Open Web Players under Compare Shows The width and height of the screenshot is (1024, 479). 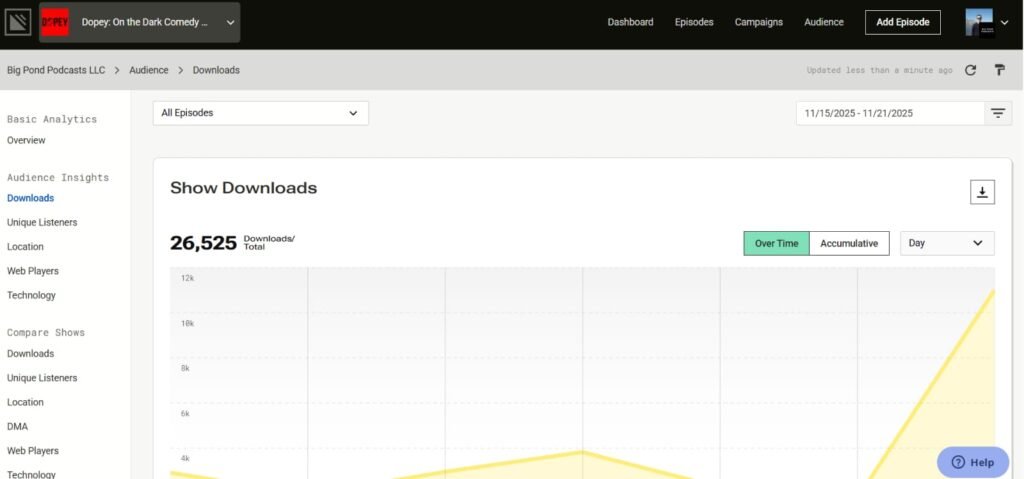coord(33,451)
